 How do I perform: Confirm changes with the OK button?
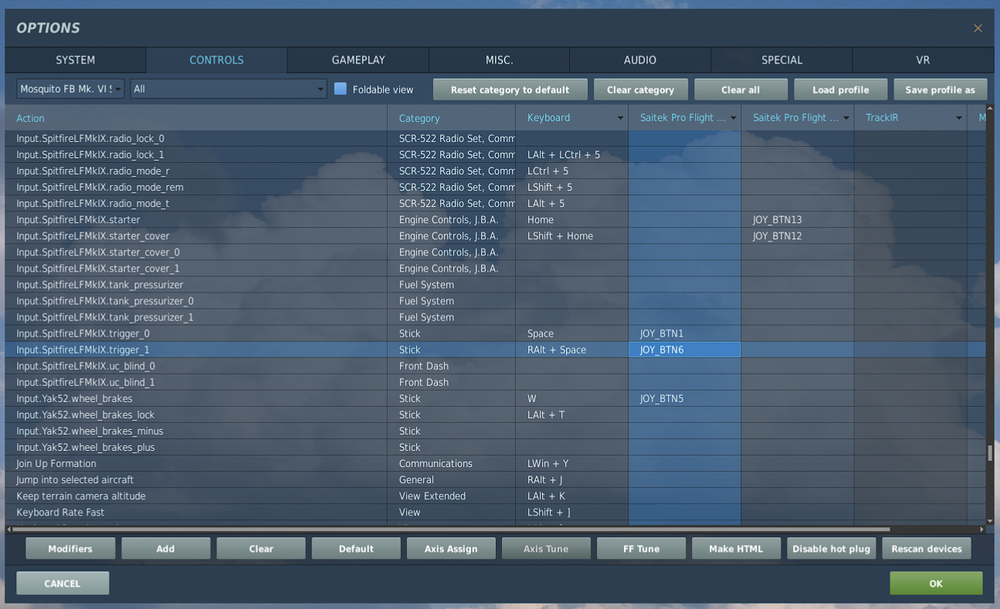pyautogui.click(x=935, y=583)
